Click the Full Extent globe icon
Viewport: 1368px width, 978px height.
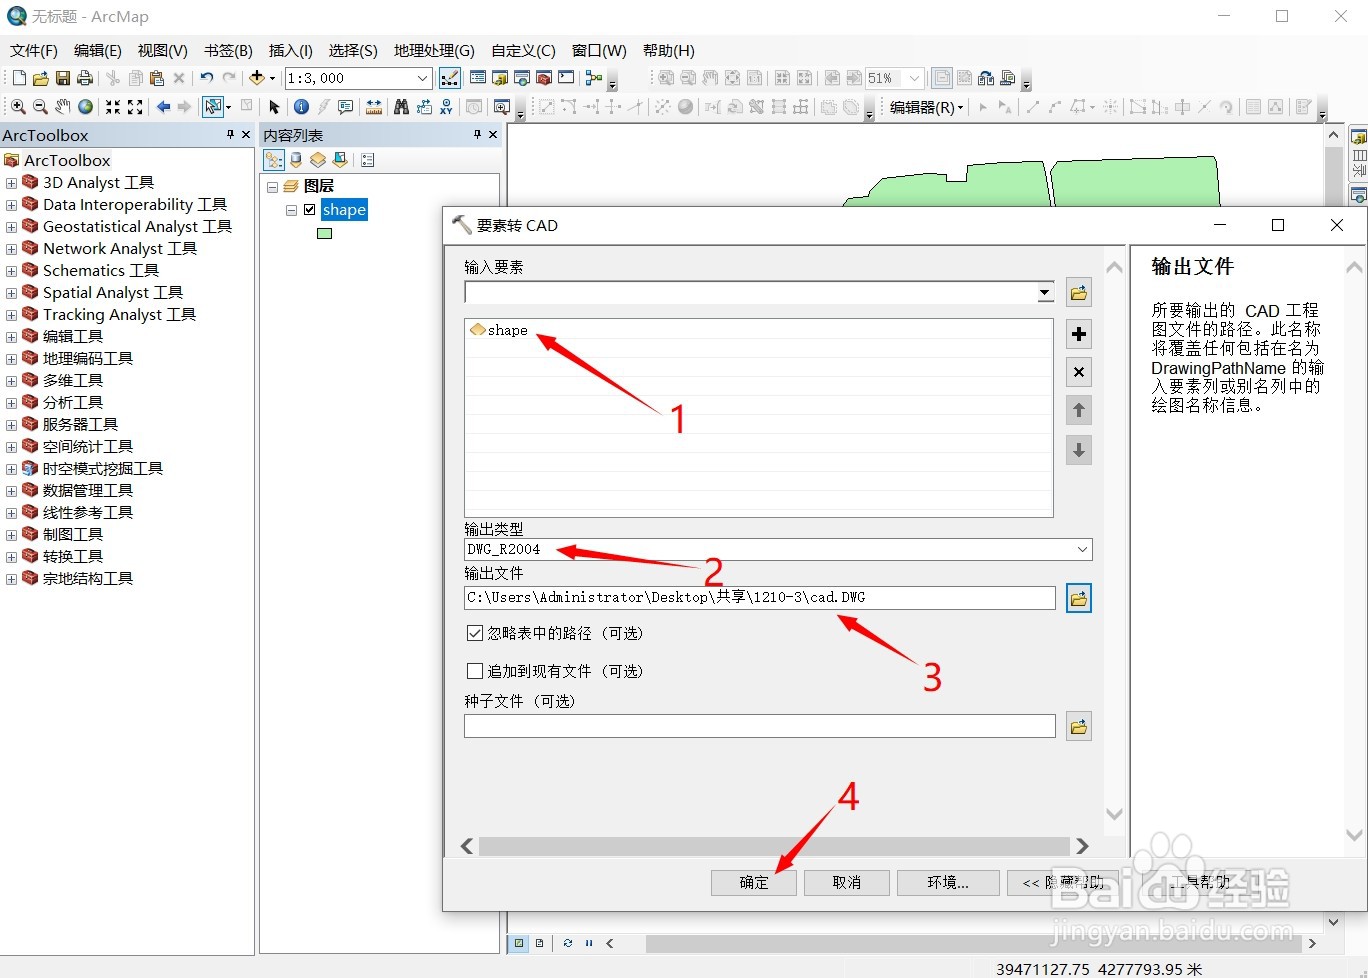pos(85,106)
